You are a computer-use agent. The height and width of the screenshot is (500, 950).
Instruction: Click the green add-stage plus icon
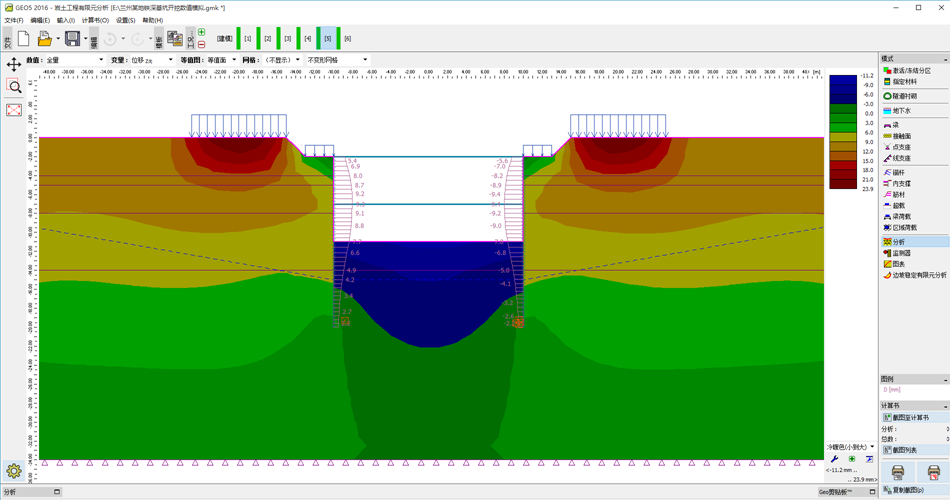tap(202, 33)
